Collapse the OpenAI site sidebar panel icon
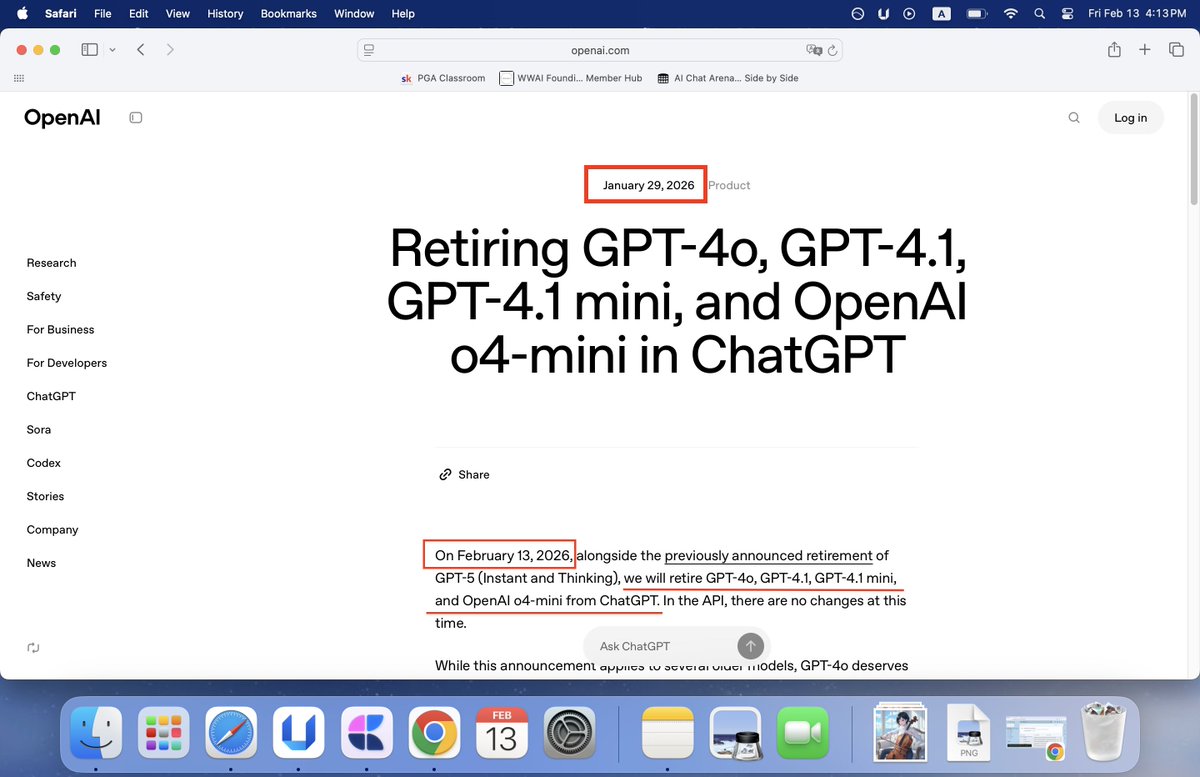This screenshot has width=1200, height=777. [x=136, y=118]
